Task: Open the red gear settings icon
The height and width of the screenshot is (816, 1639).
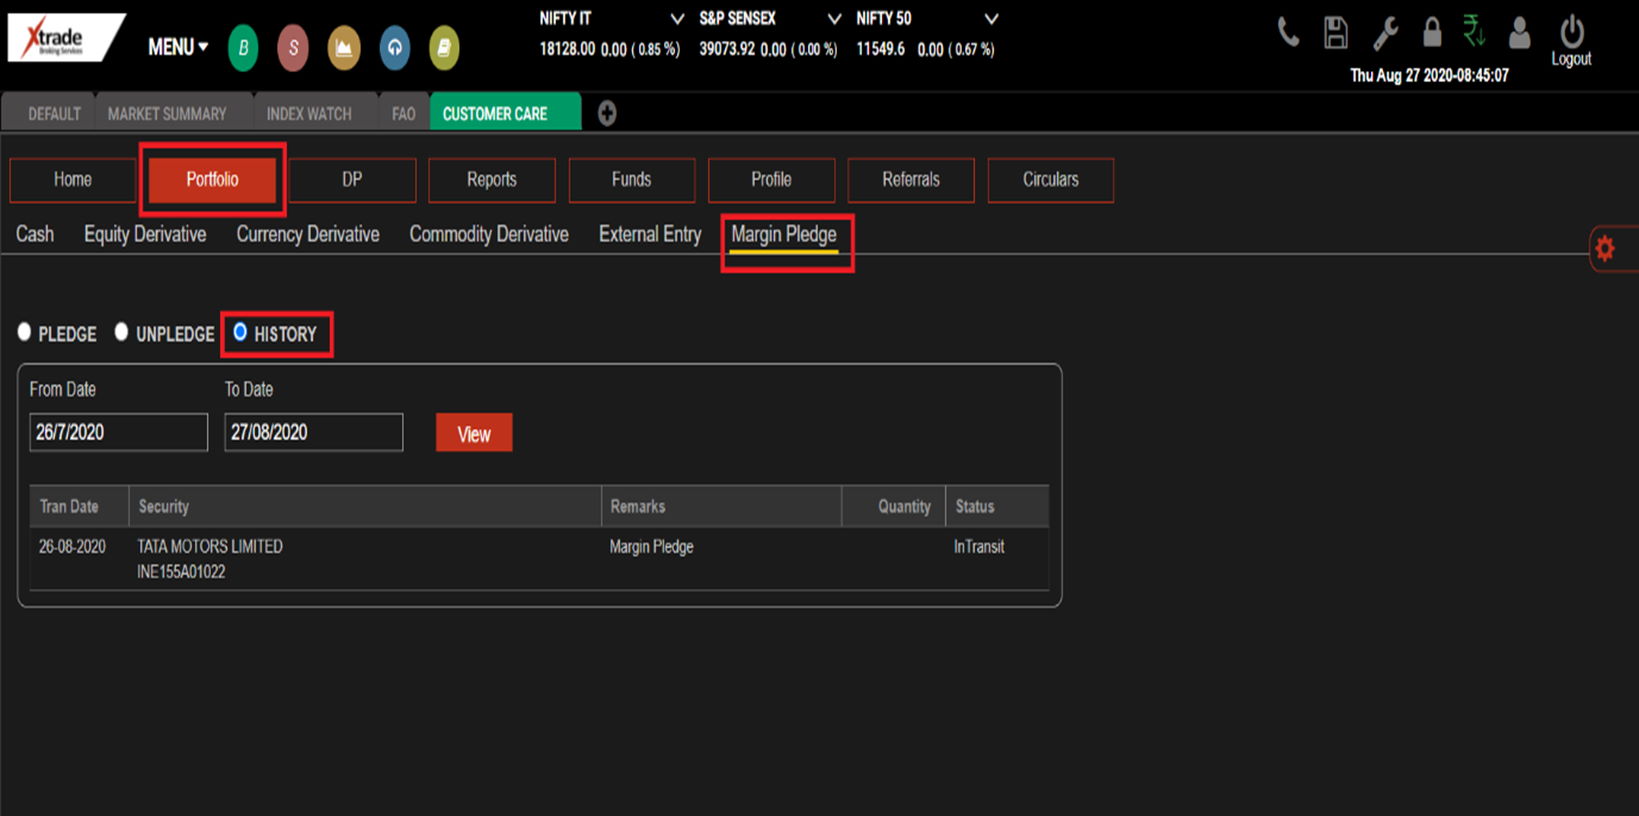Action: [1605, 249]
